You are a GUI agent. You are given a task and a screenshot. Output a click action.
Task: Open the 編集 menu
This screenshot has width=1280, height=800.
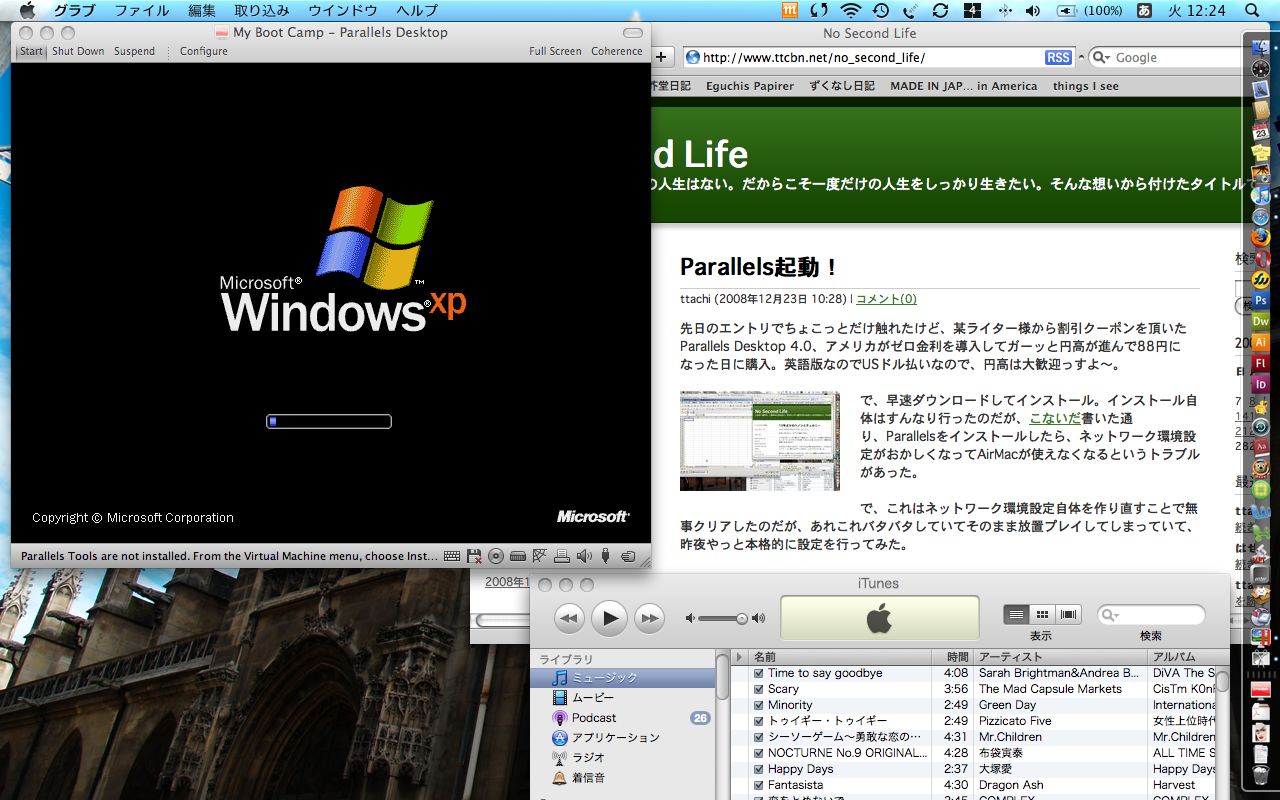click(202, 11)
